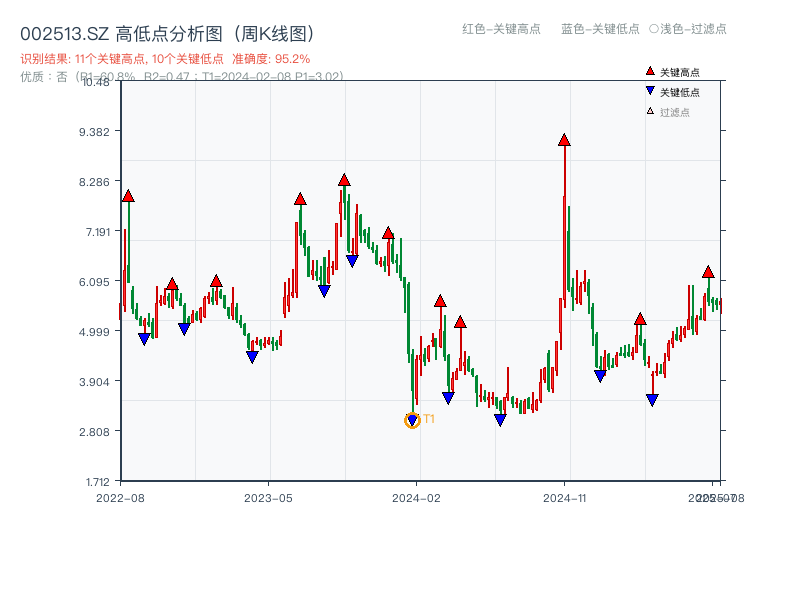Click the orange T1 circle marker
Viewport: 800px width, 600px height.
(x=411, y=420)
